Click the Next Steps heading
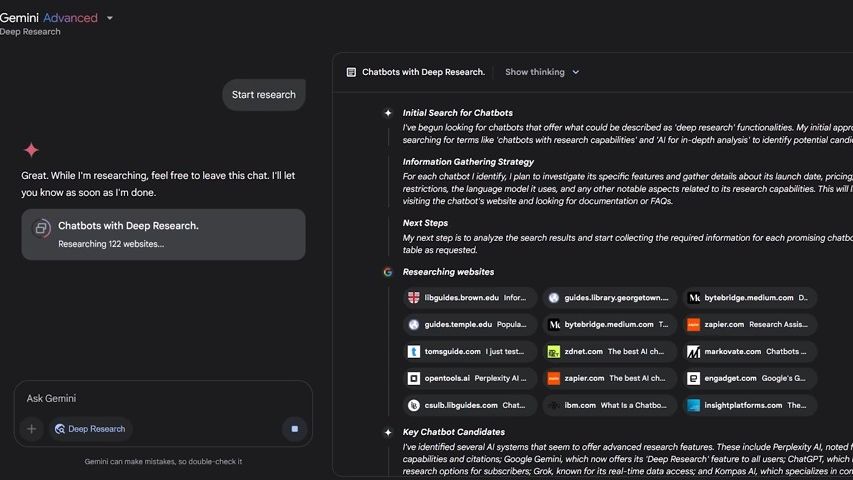 (425, 223)
